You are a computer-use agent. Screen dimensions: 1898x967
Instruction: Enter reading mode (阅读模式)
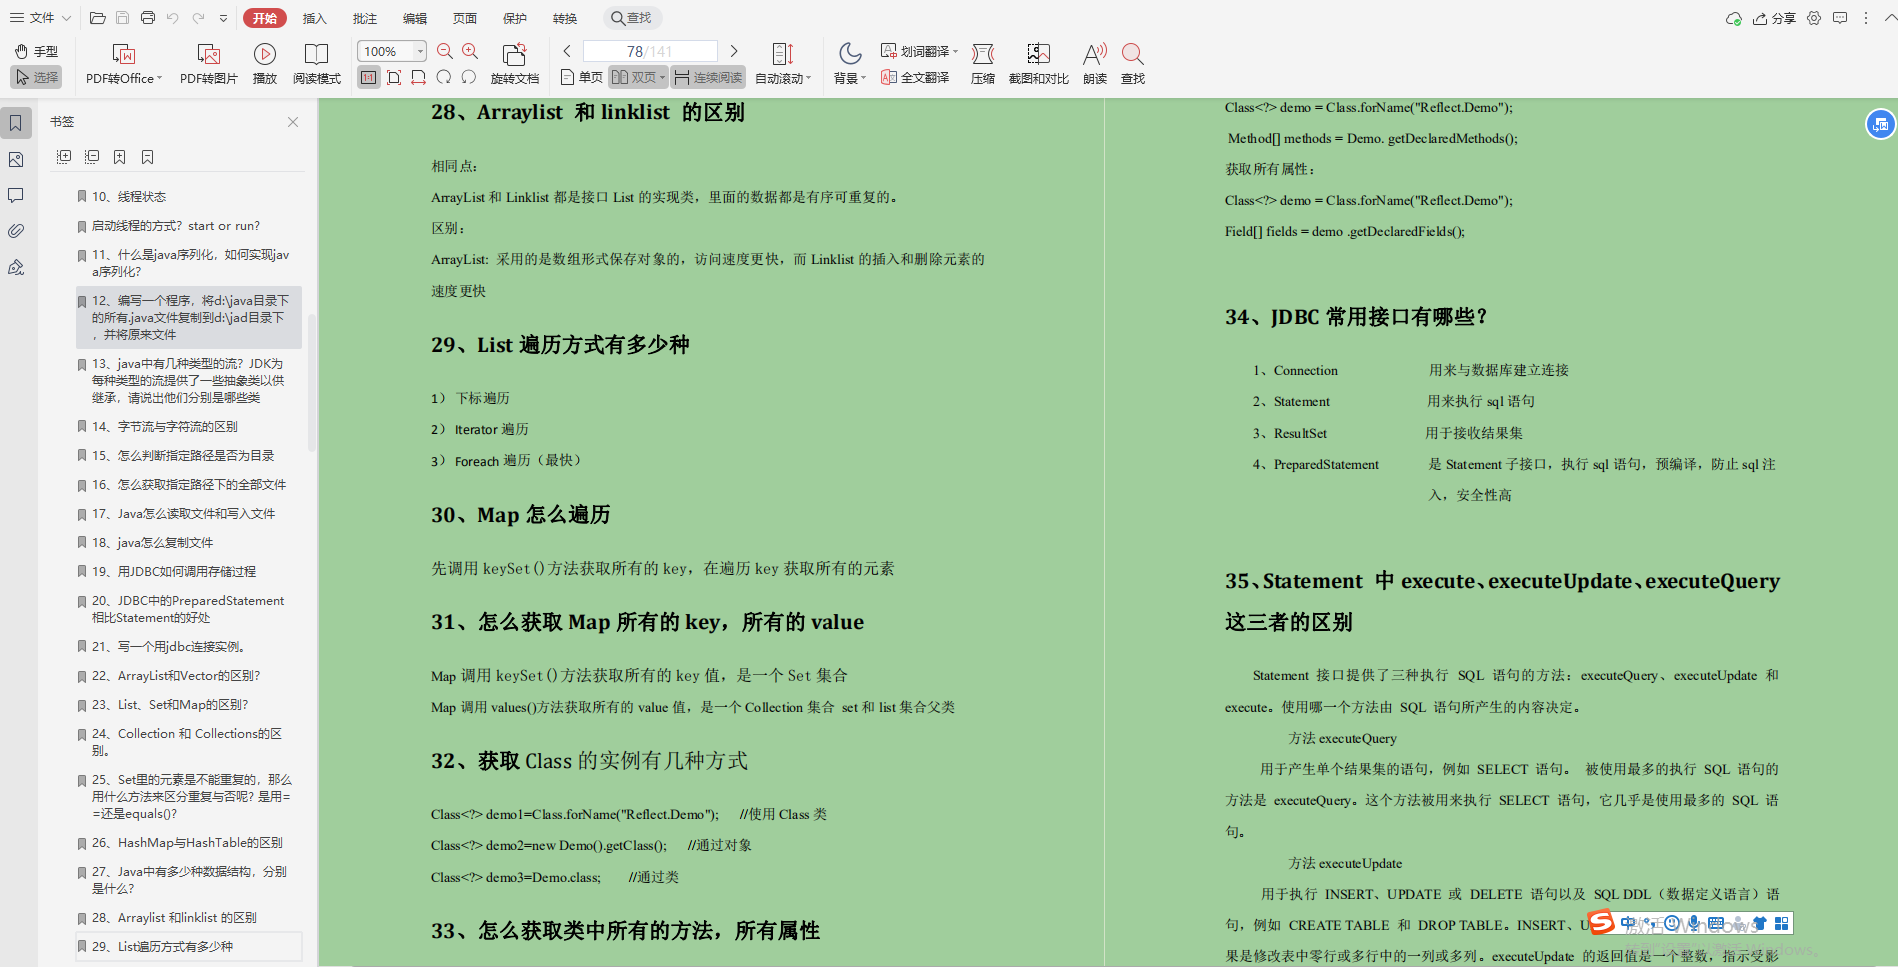[x=316, y=65]
